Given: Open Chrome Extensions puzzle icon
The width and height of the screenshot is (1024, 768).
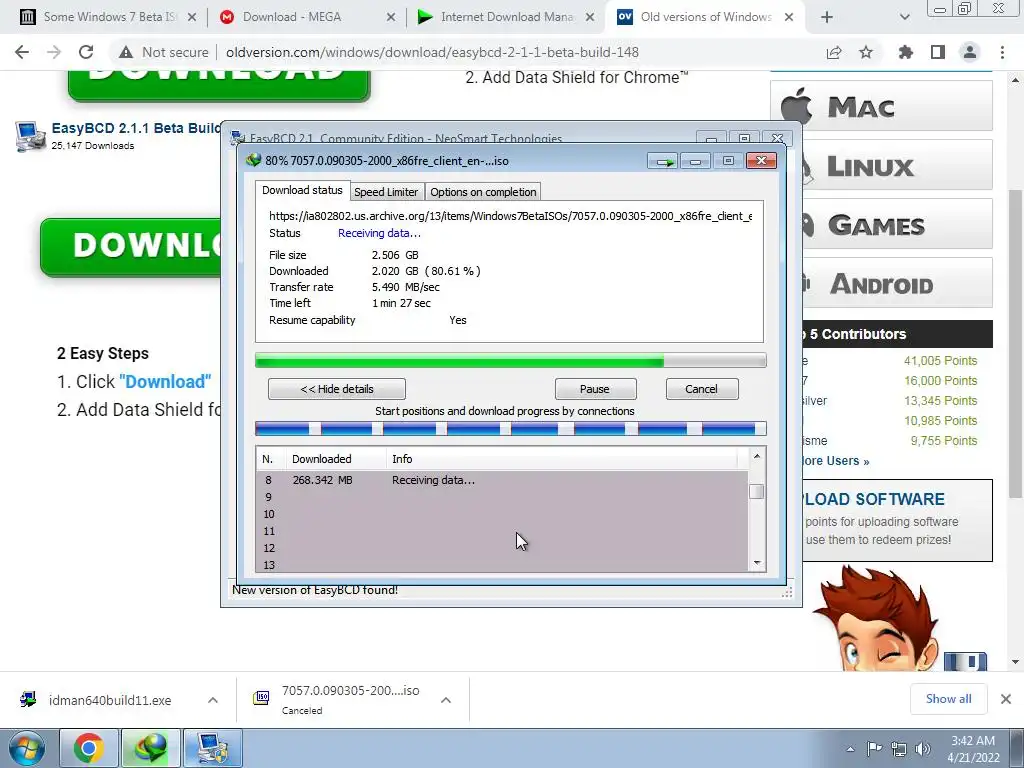Looking at the screenshot, I should pyautogui.click(x=906, y=52).
